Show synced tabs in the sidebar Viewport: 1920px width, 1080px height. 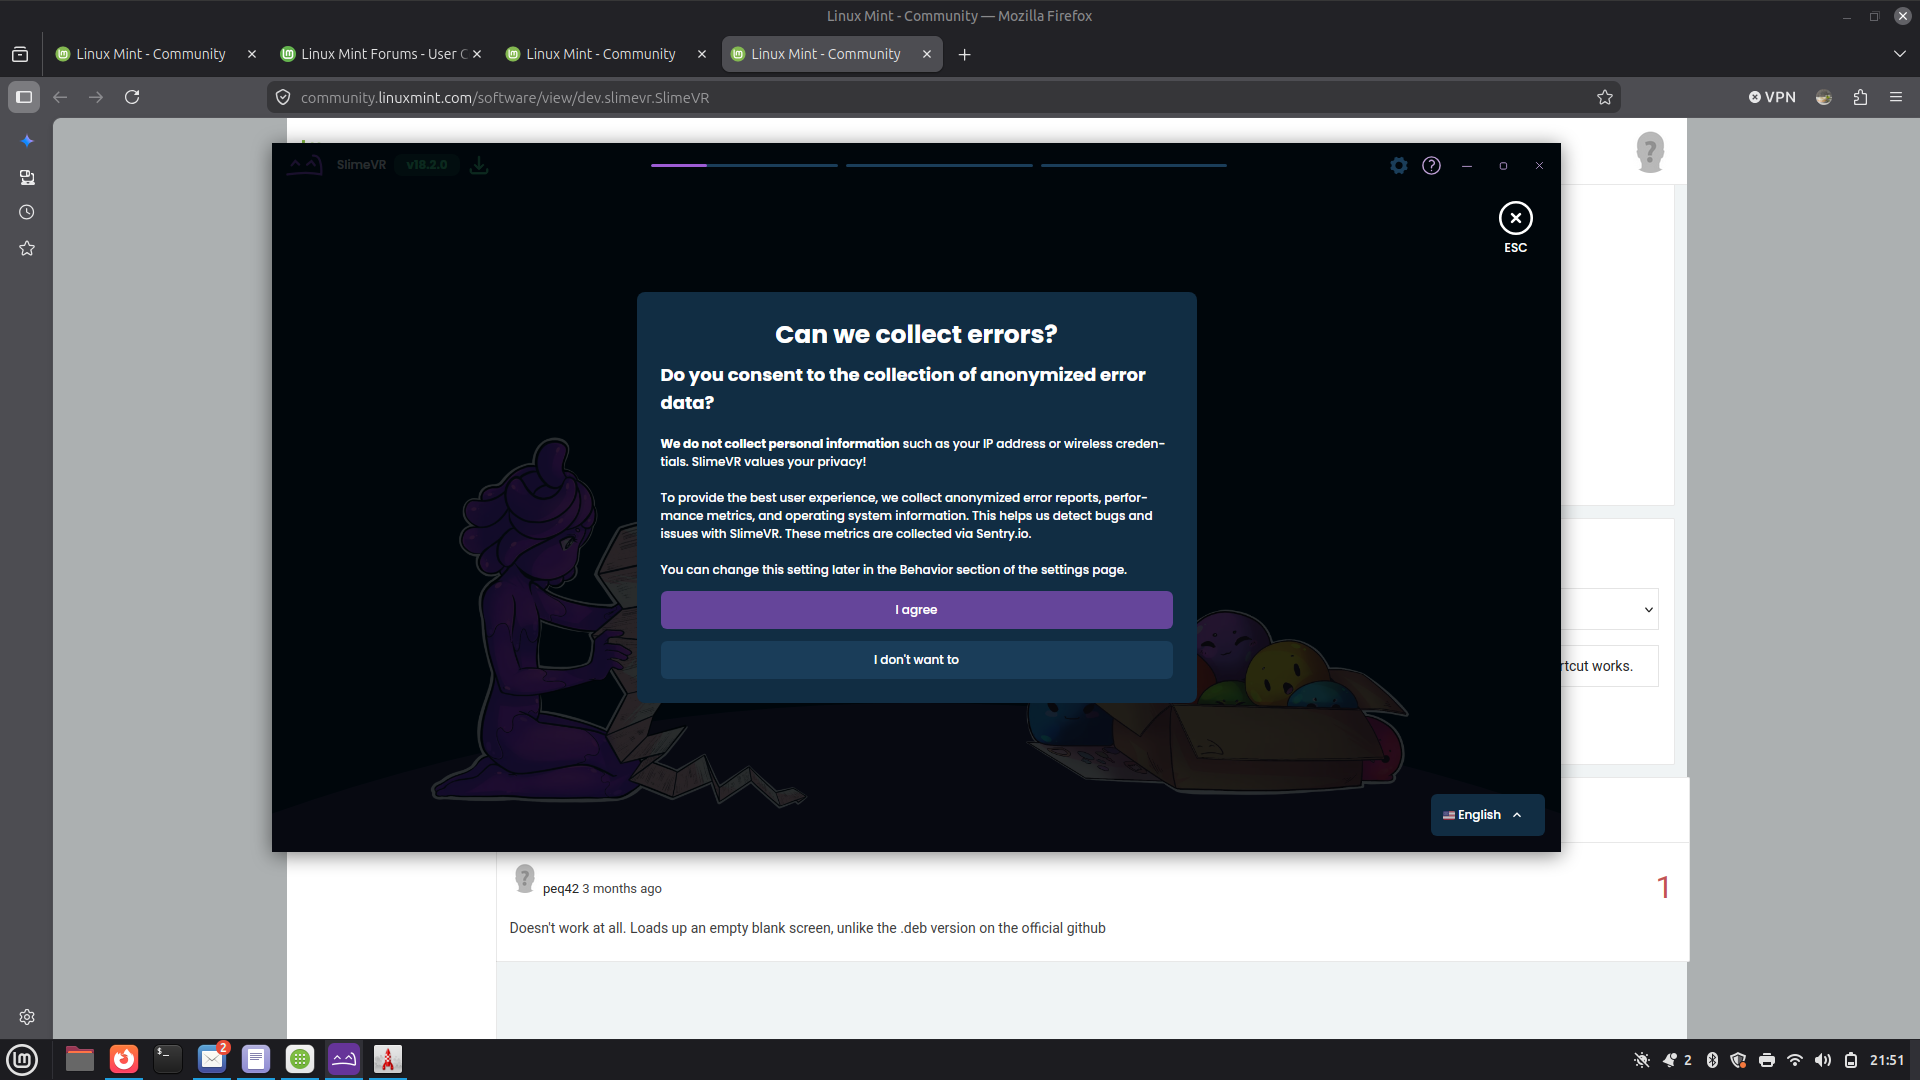[27, 177]
